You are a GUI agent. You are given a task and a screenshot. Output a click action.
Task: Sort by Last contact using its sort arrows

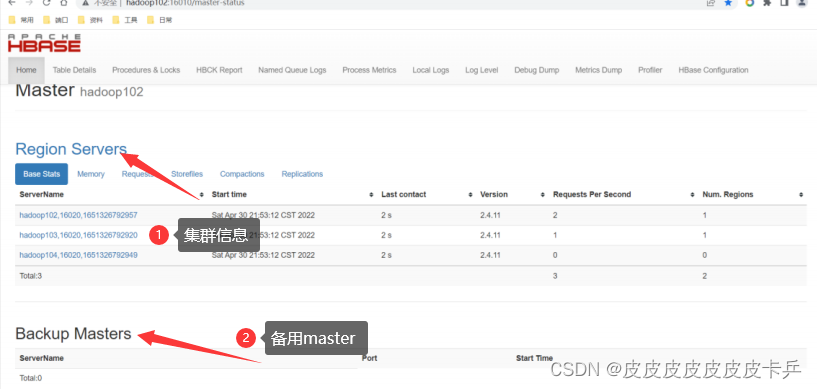tap(471, 195)
